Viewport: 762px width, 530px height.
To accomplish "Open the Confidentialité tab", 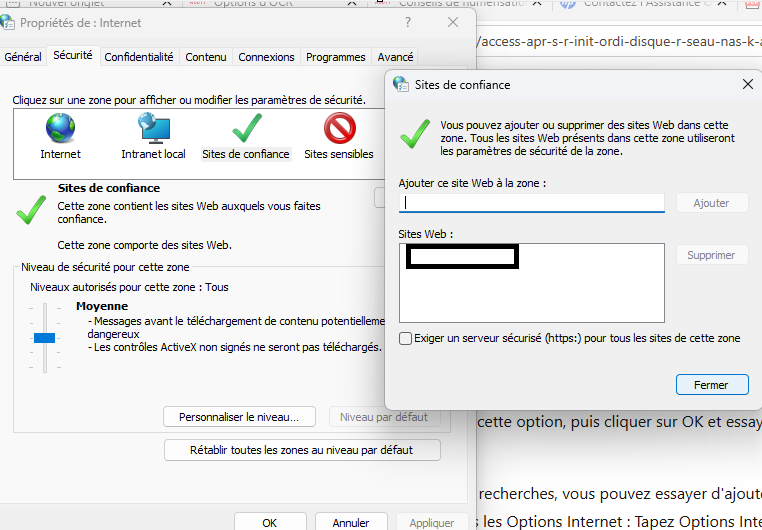I will coord(139,57).
